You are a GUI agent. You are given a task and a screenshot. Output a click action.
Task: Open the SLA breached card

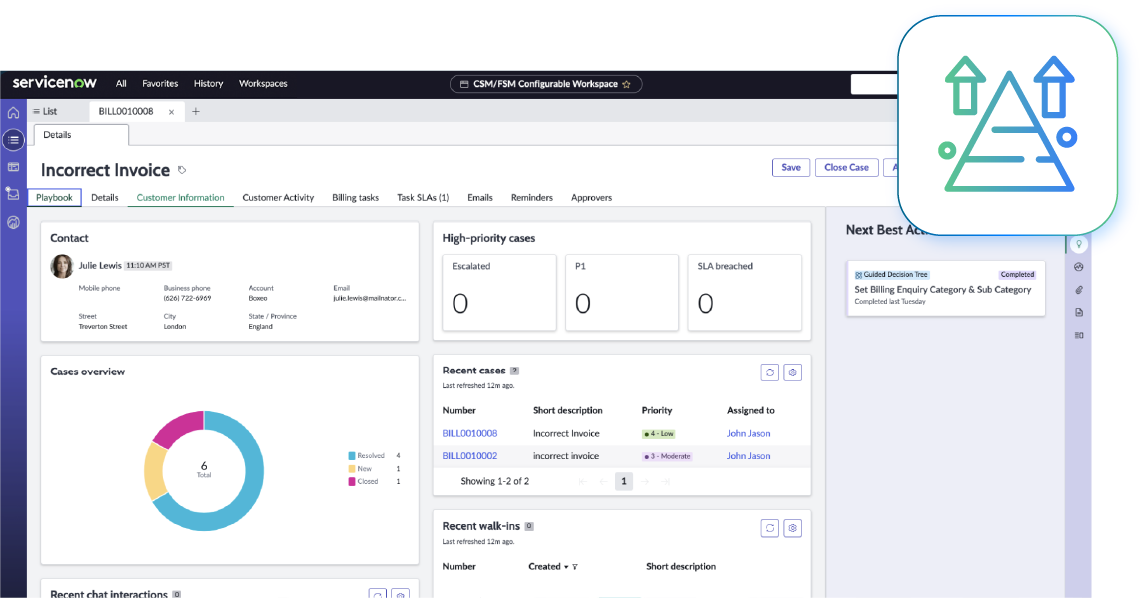point(744,292)
